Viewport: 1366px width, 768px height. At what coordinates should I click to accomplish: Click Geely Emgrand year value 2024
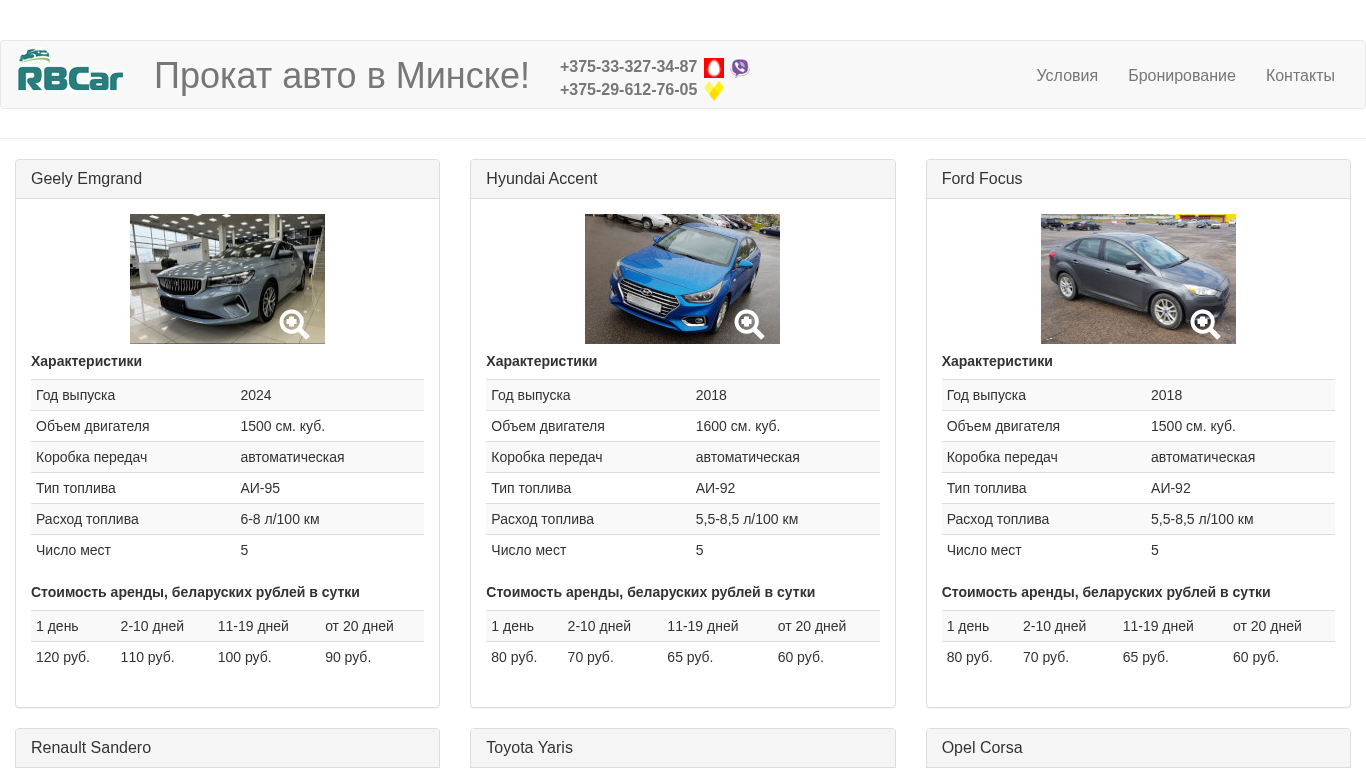256,395
